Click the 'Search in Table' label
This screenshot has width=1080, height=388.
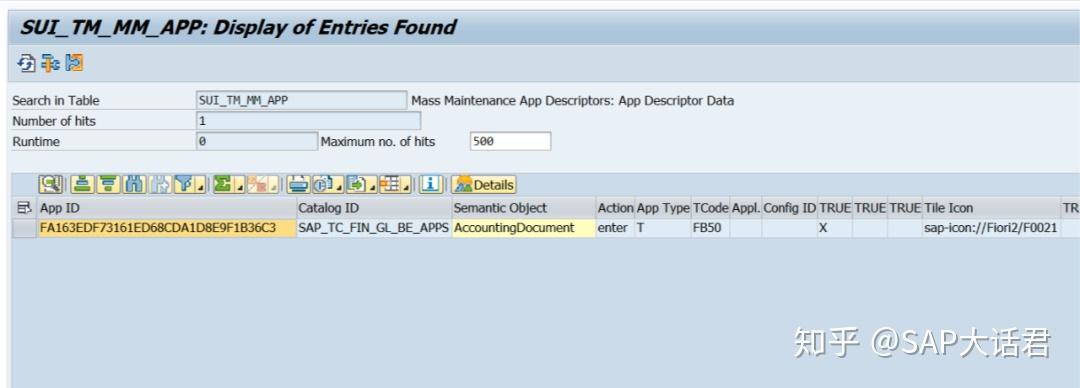click(x=56, y=101)
